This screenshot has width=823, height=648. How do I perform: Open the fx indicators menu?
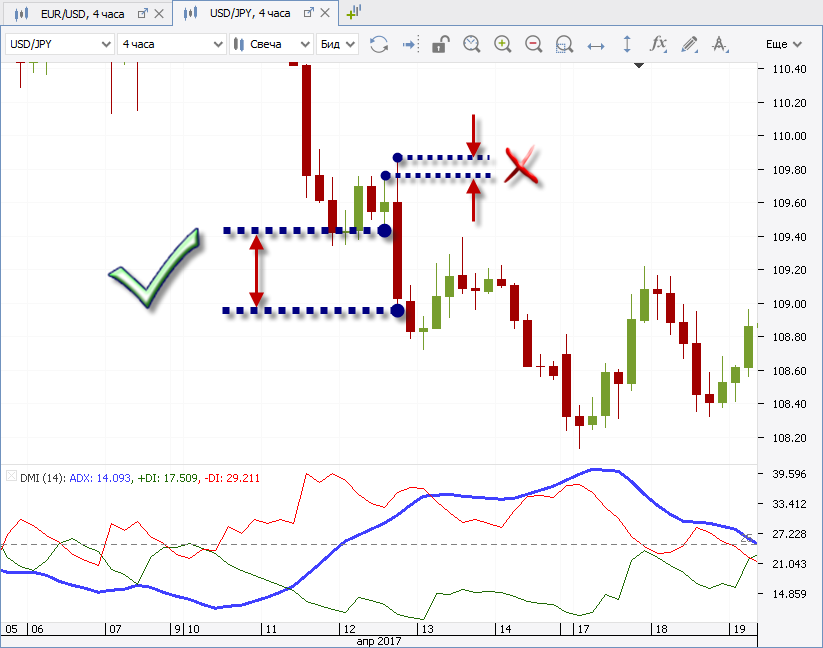click(x=658, y=44)
